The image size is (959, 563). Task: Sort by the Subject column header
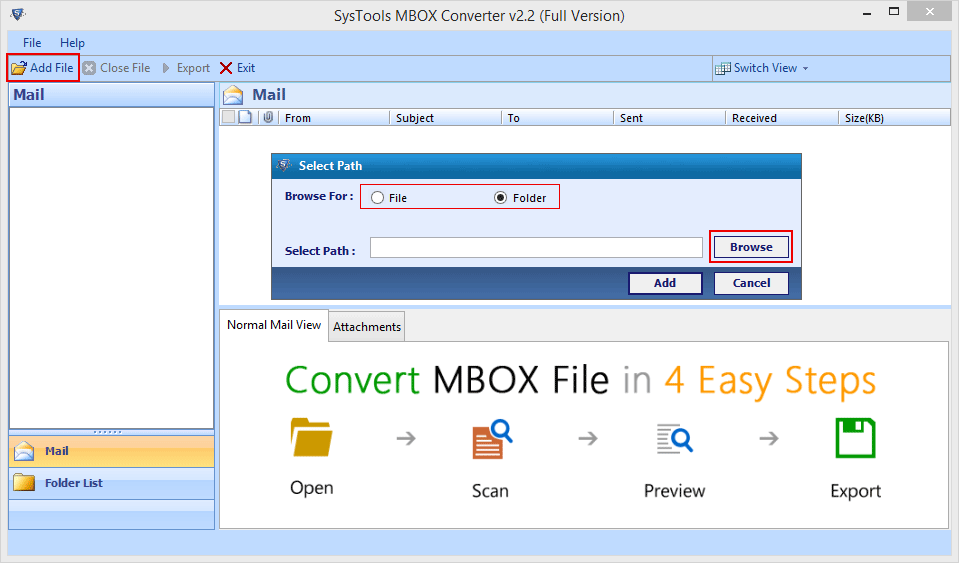(x=445, y=118)
